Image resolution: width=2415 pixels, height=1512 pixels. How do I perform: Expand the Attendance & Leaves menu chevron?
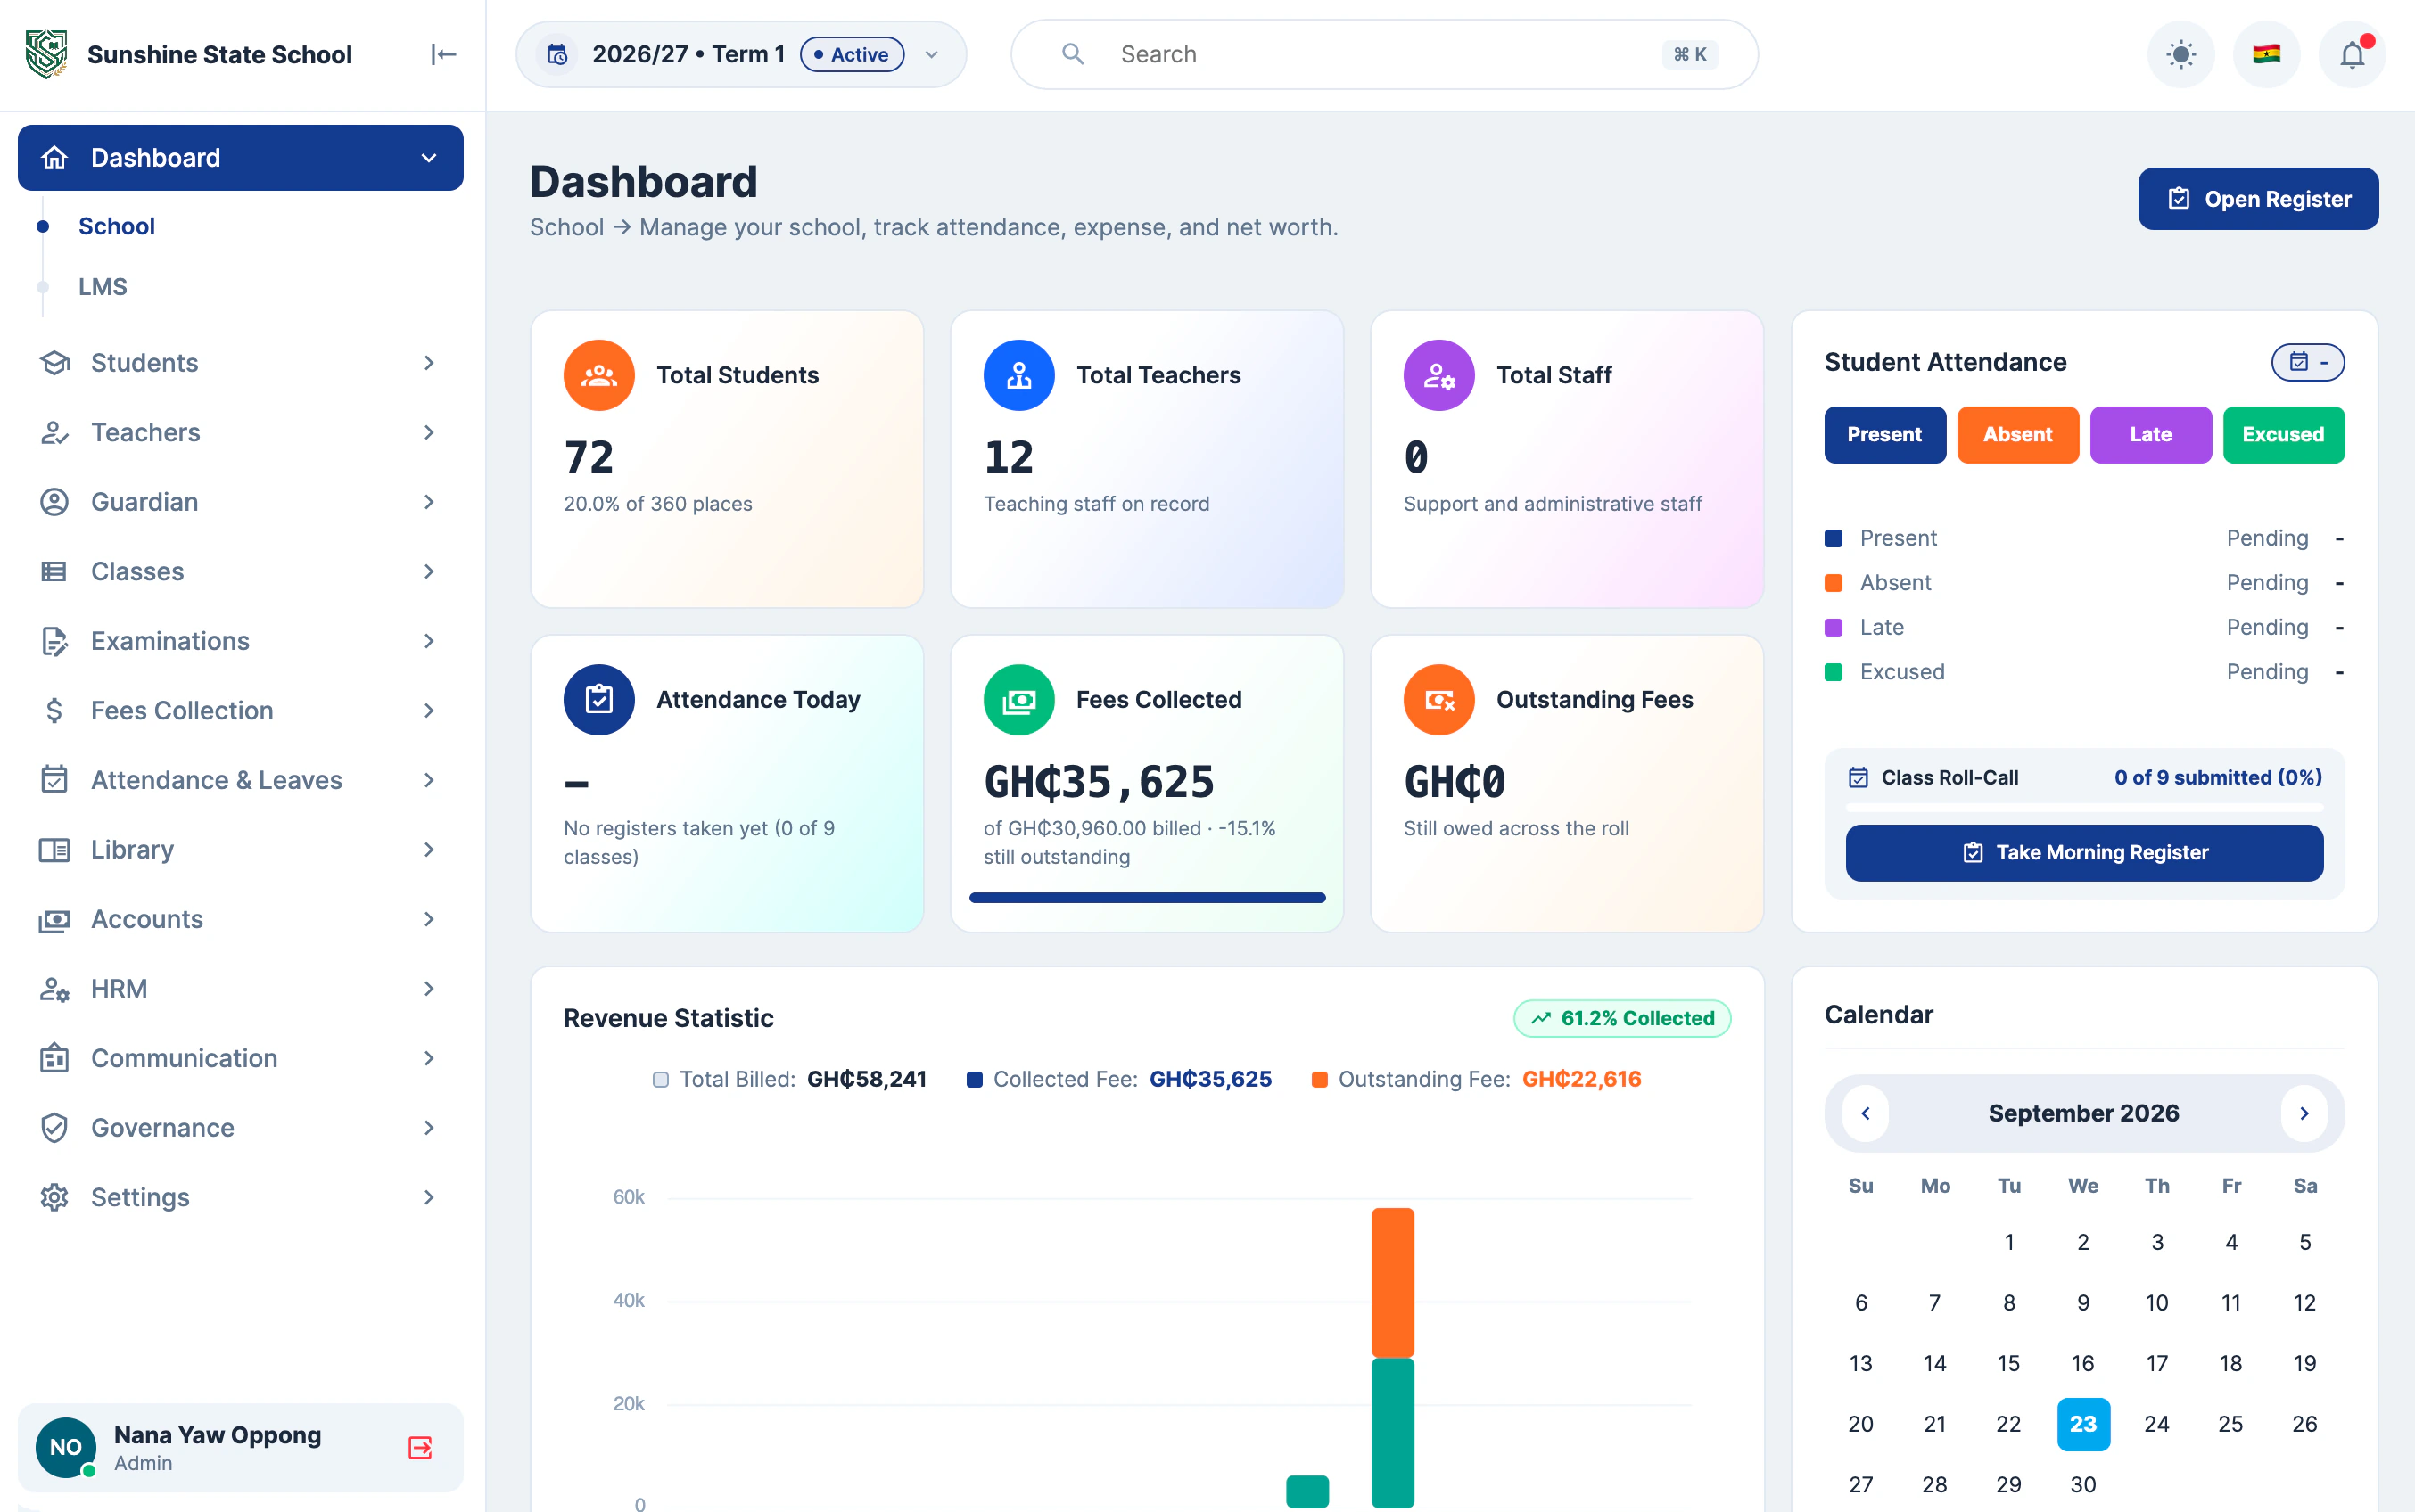coord(429,780)
